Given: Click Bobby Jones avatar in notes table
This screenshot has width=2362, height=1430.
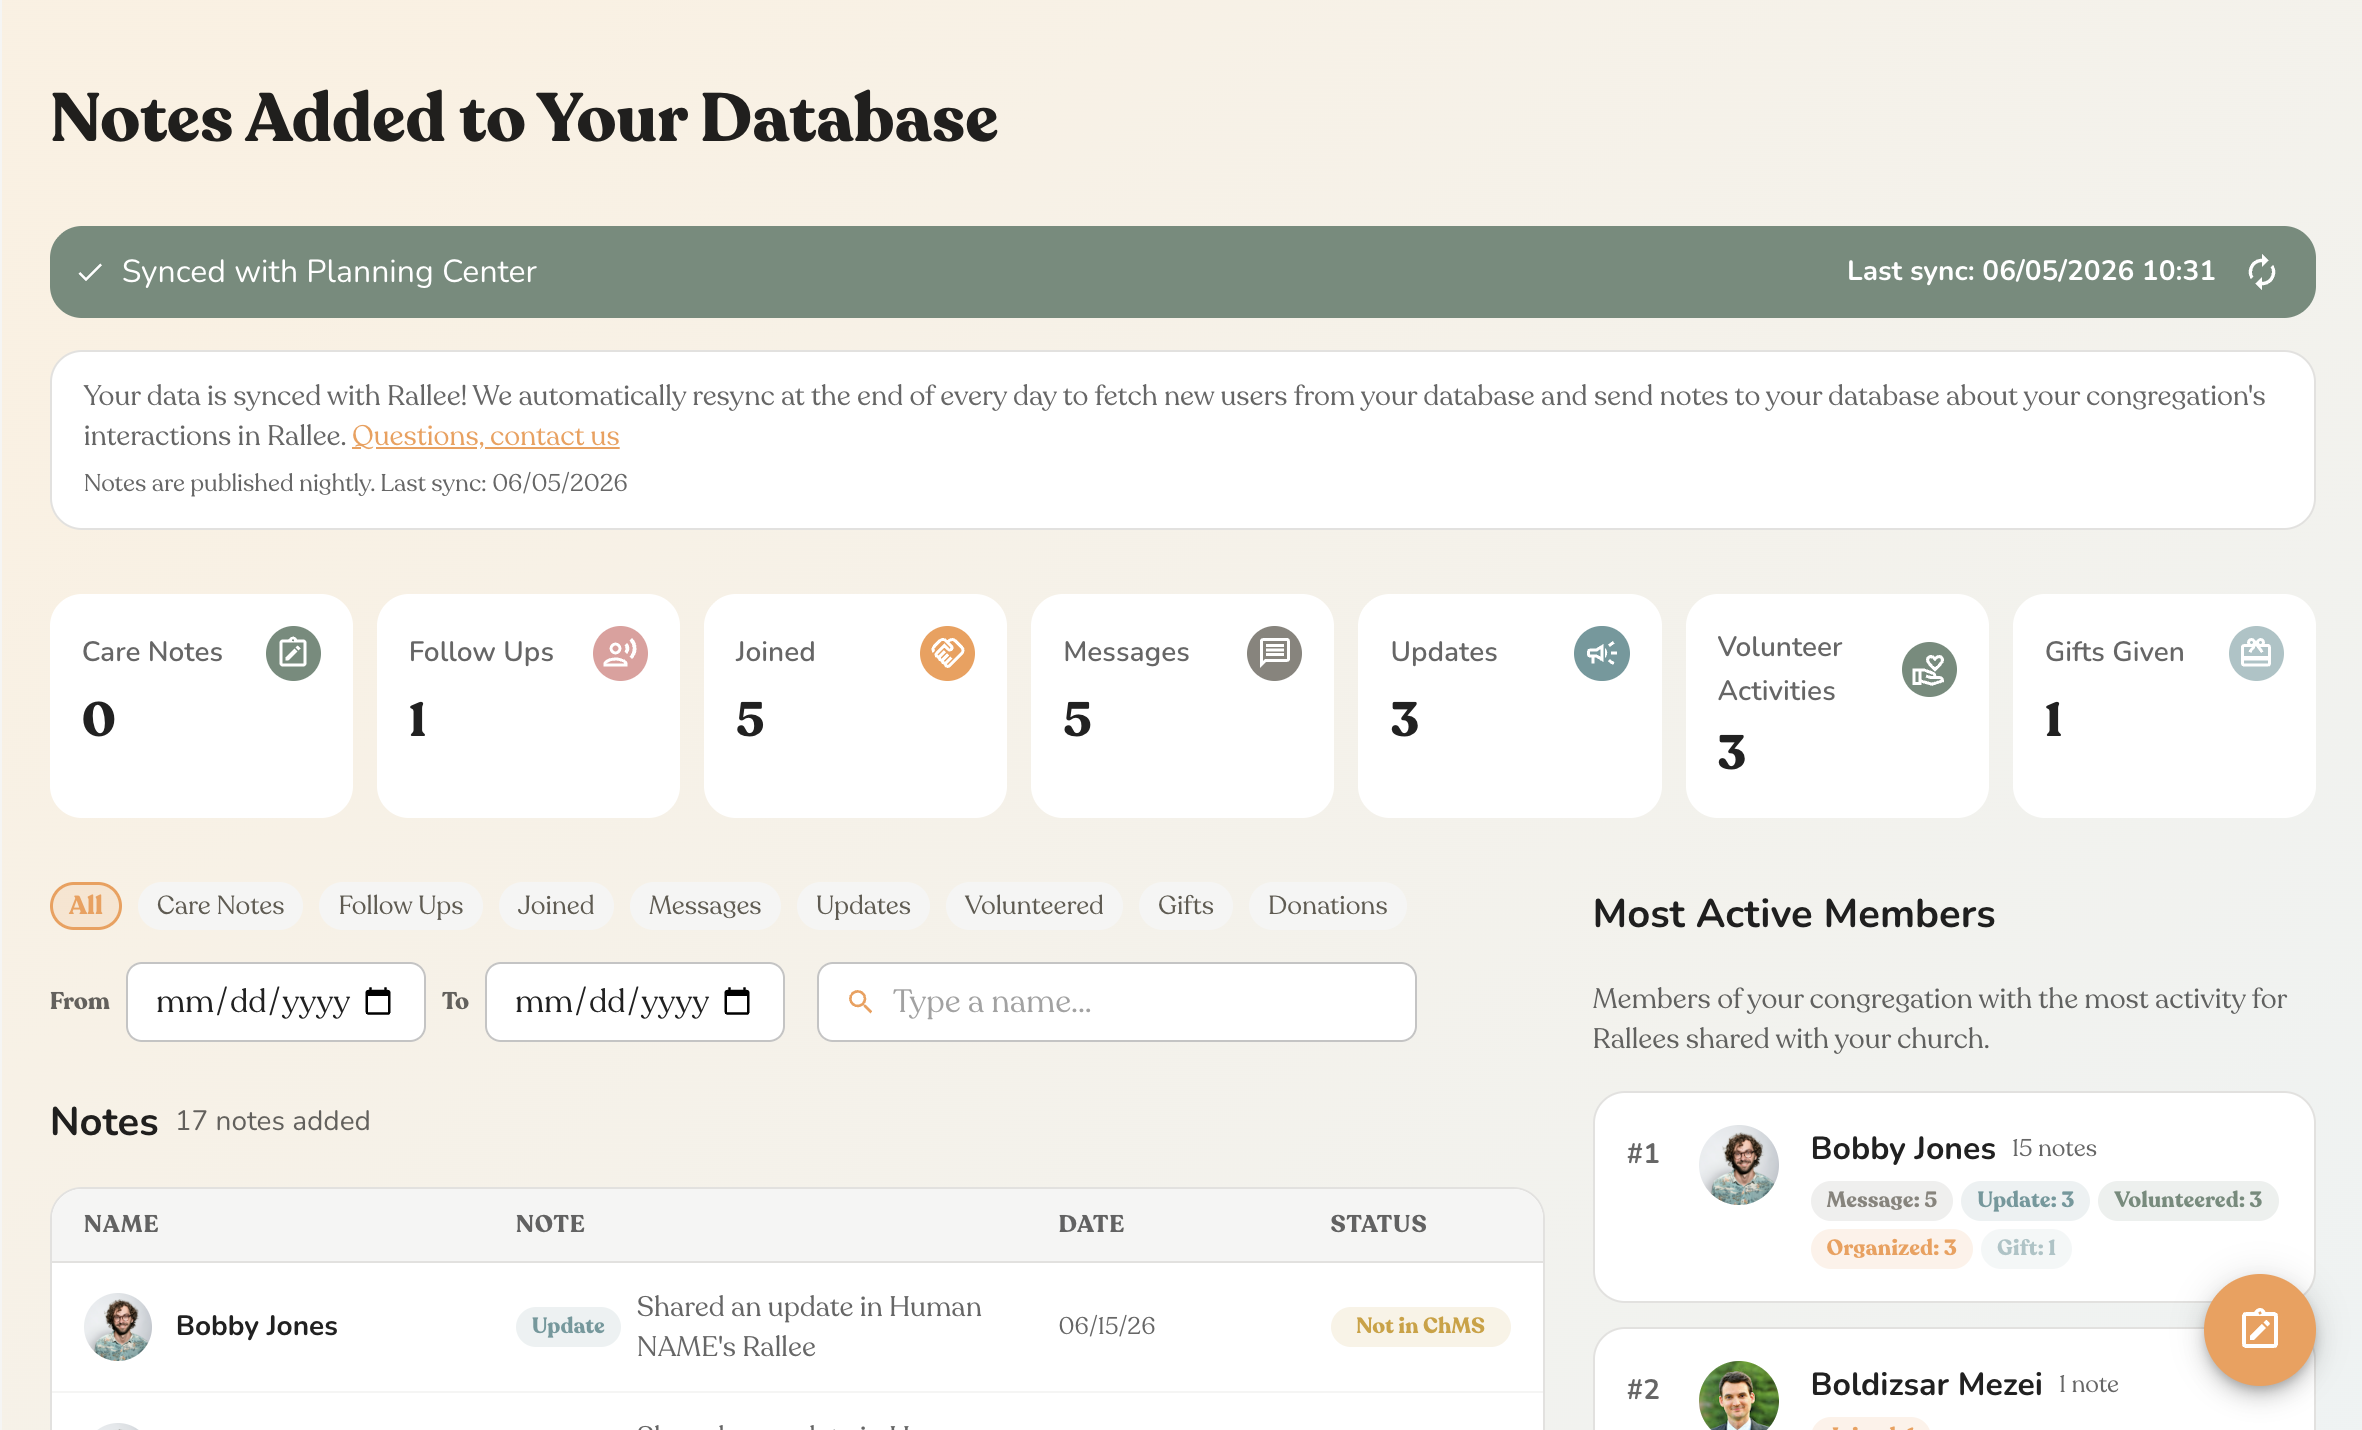Looking at the screenshot, I should click(x=118, y=1326).
